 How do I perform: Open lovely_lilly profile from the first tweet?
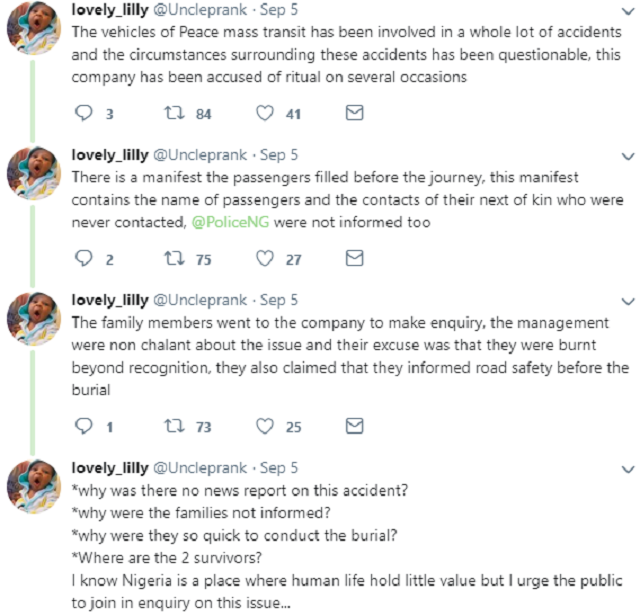[x=109, y=10]
